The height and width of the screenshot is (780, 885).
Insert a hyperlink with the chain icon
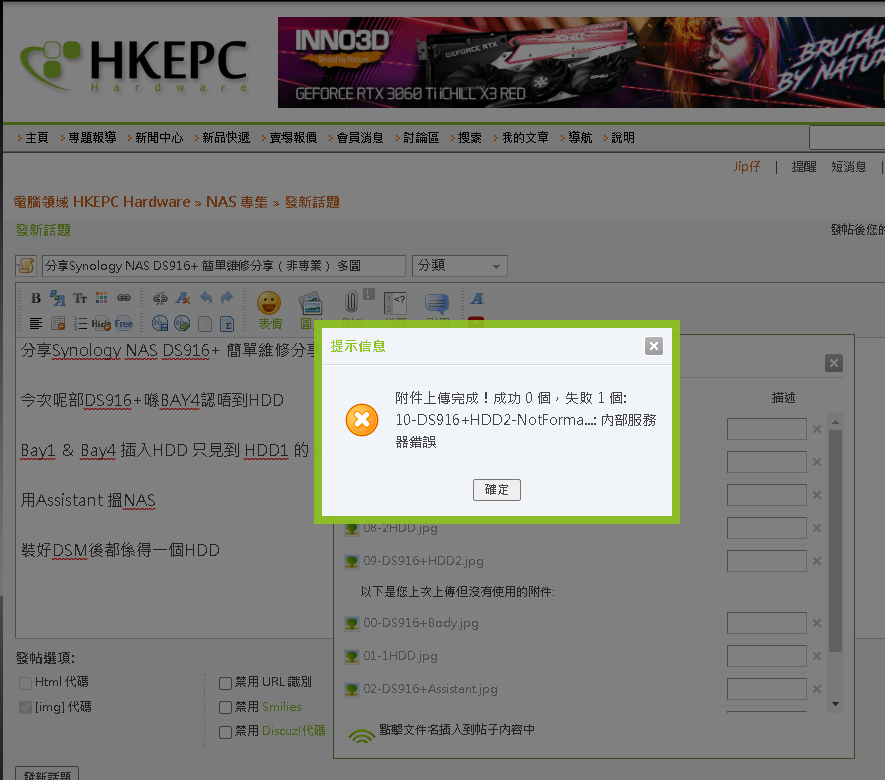(124, 297)
